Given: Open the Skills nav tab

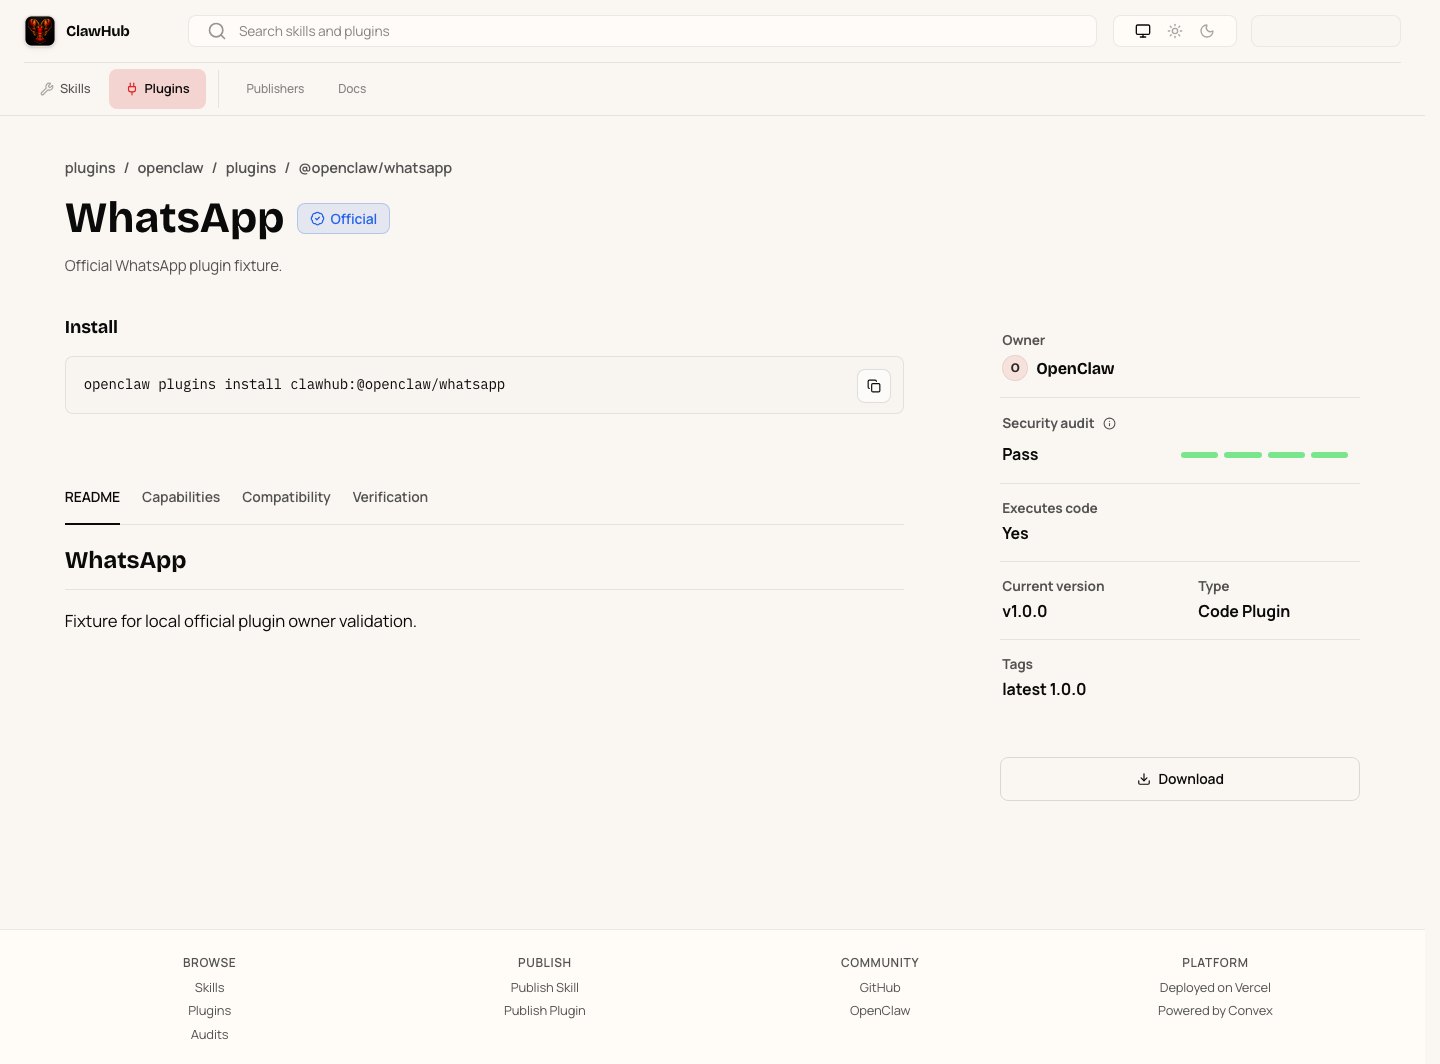Looking at the screenshot, I should (x=65, y=89).
